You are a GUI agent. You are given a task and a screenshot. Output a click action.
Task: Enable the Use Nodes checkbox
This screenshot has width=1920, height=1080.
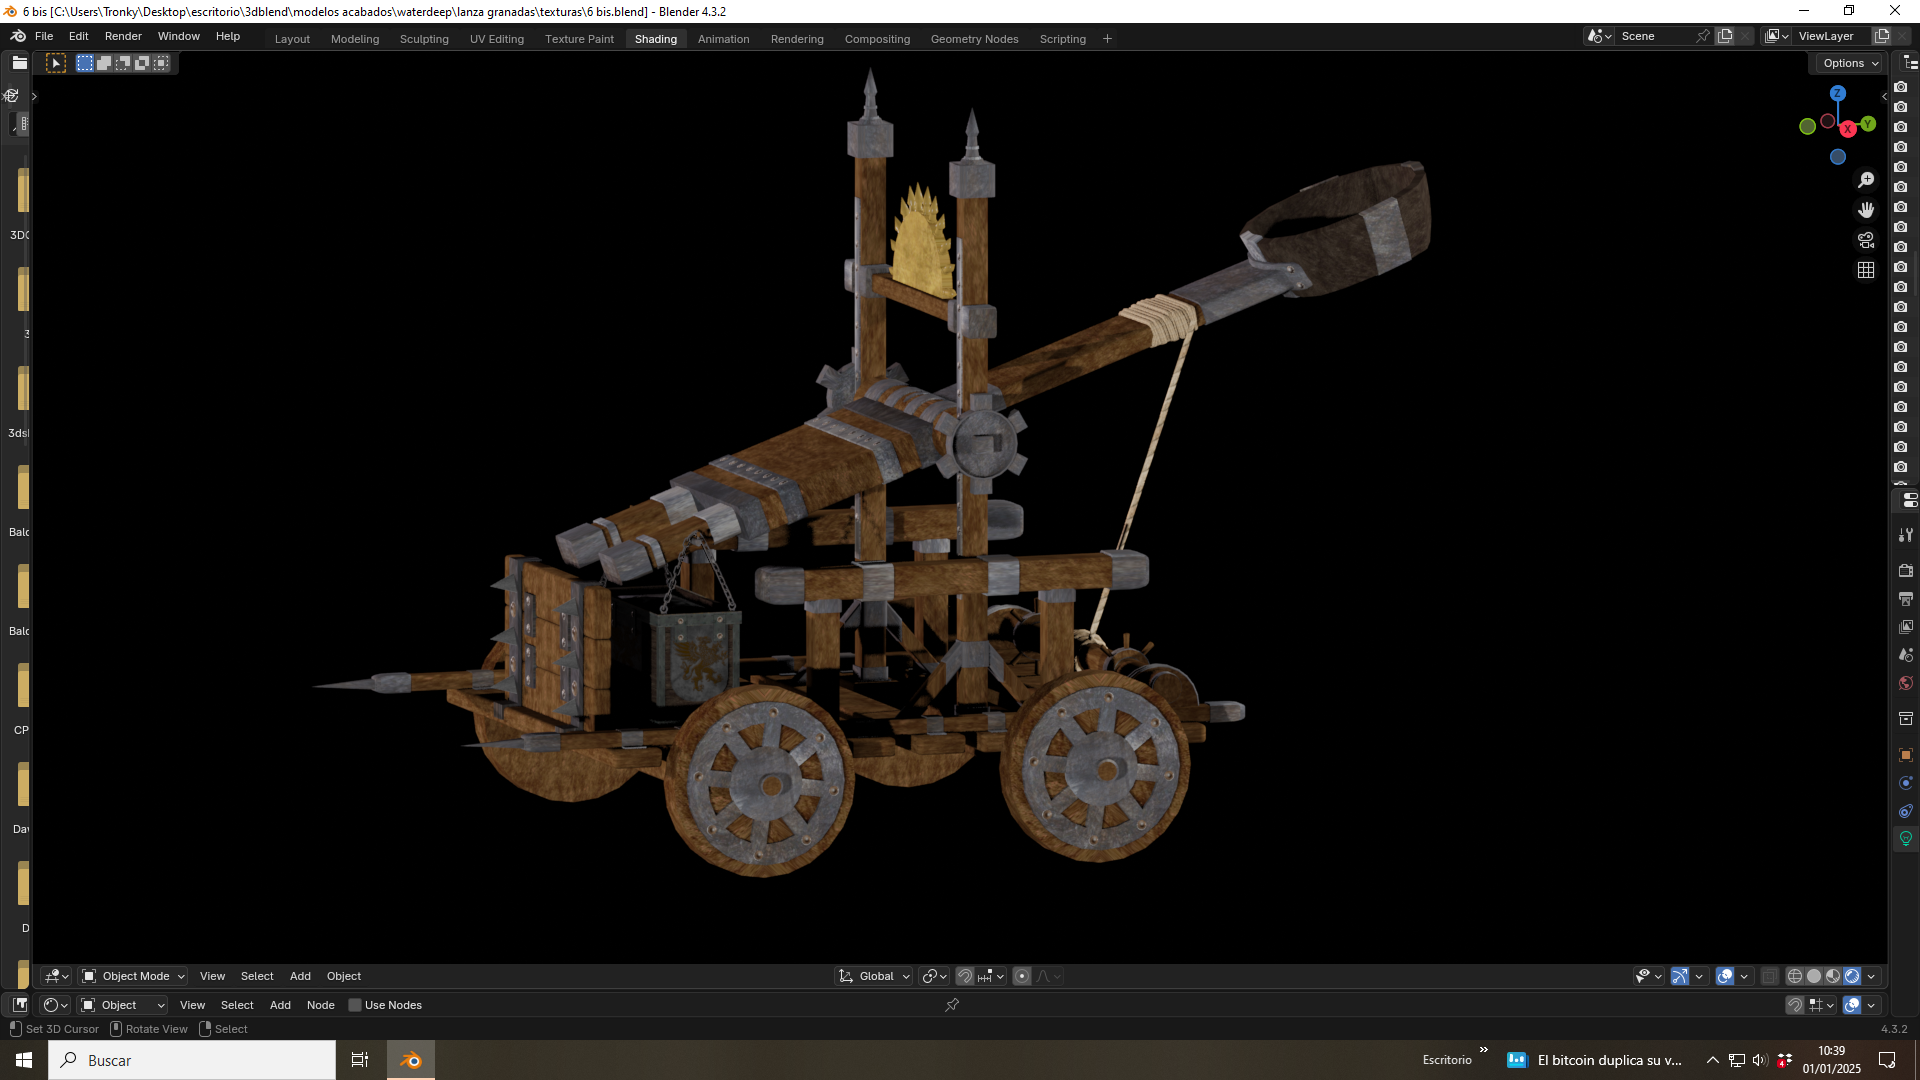click(x=354, y=1005)
